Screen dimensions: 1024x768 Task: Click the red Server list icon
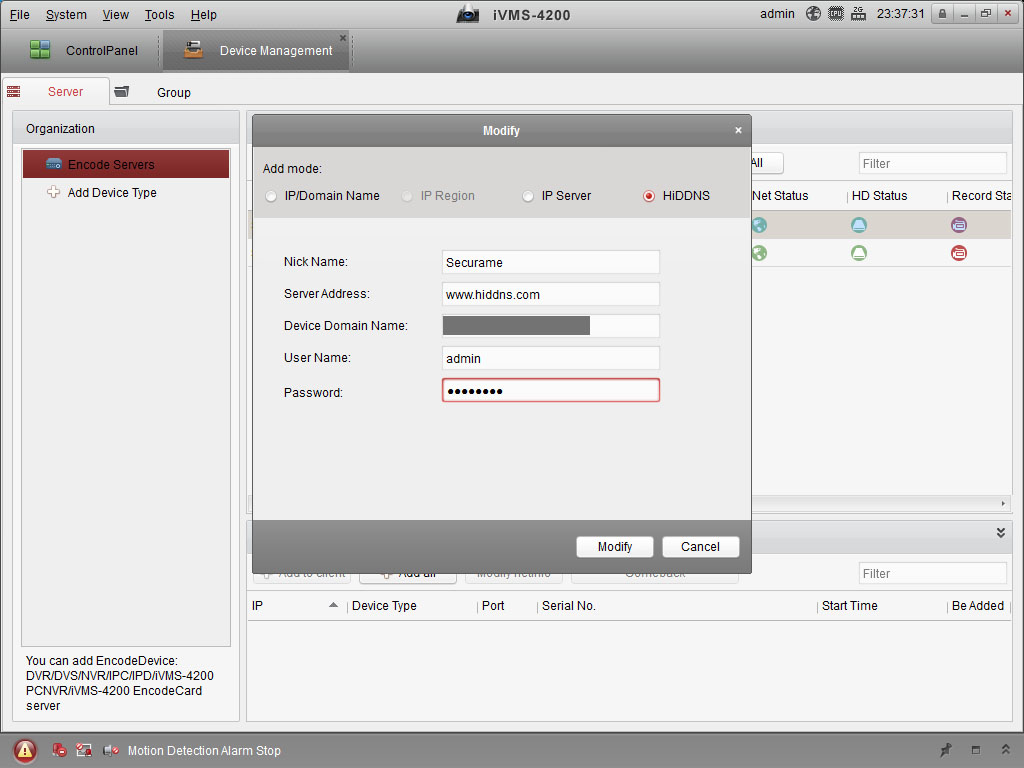14,91
